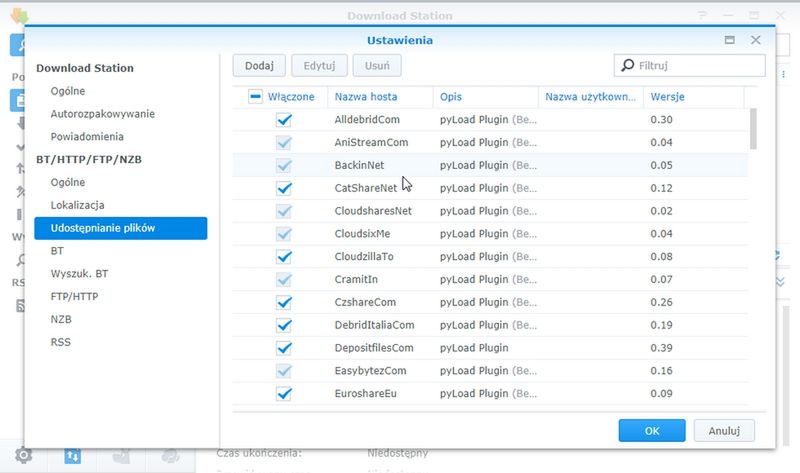
Task: Open the NZB settings page
Action: (x=61, y=319)
